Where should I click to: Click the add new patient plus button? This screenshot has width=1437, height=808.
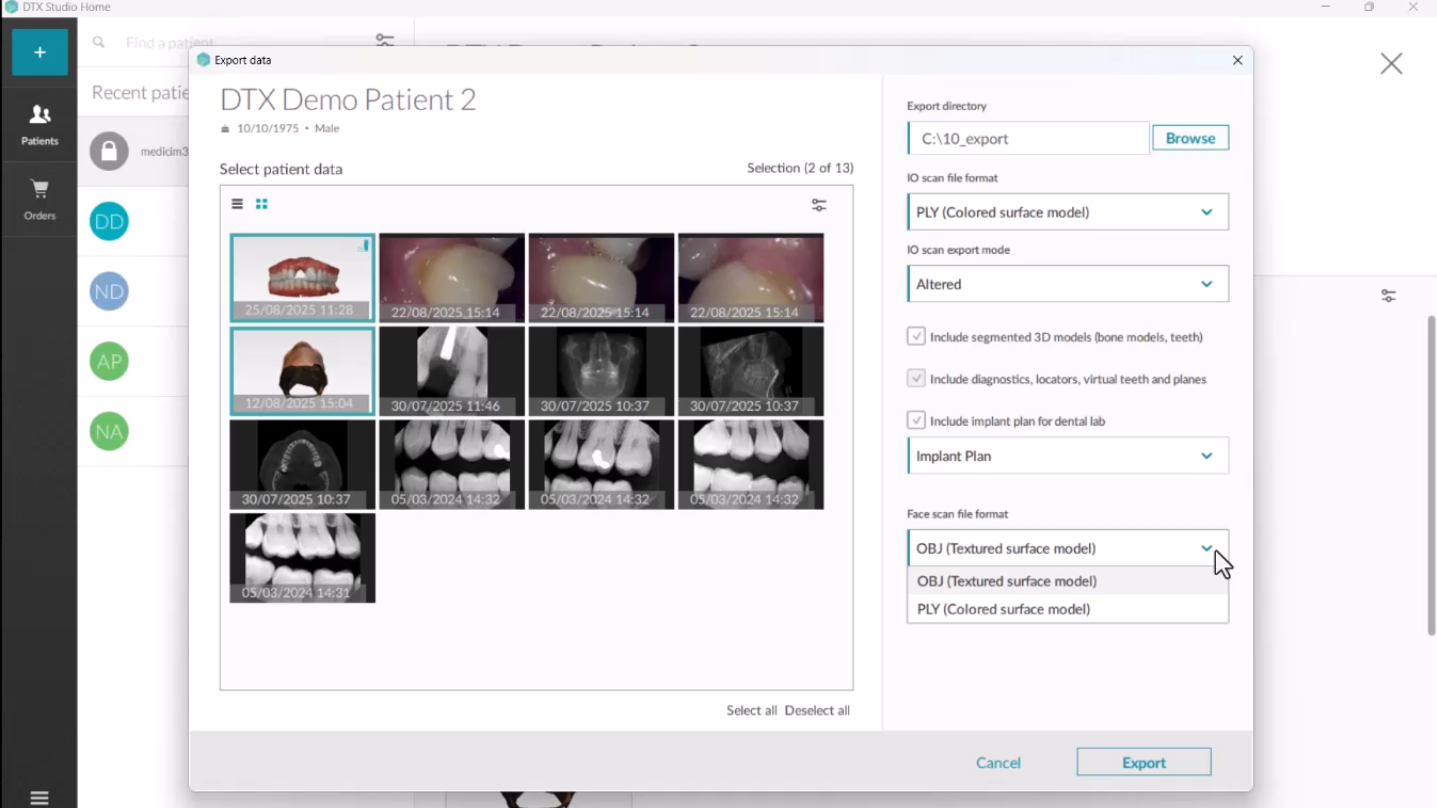coord(40,52)
